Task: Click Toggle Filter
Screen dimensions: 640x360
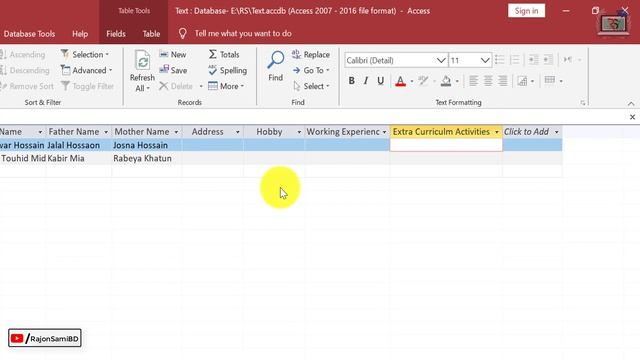Action: [87, 86]
